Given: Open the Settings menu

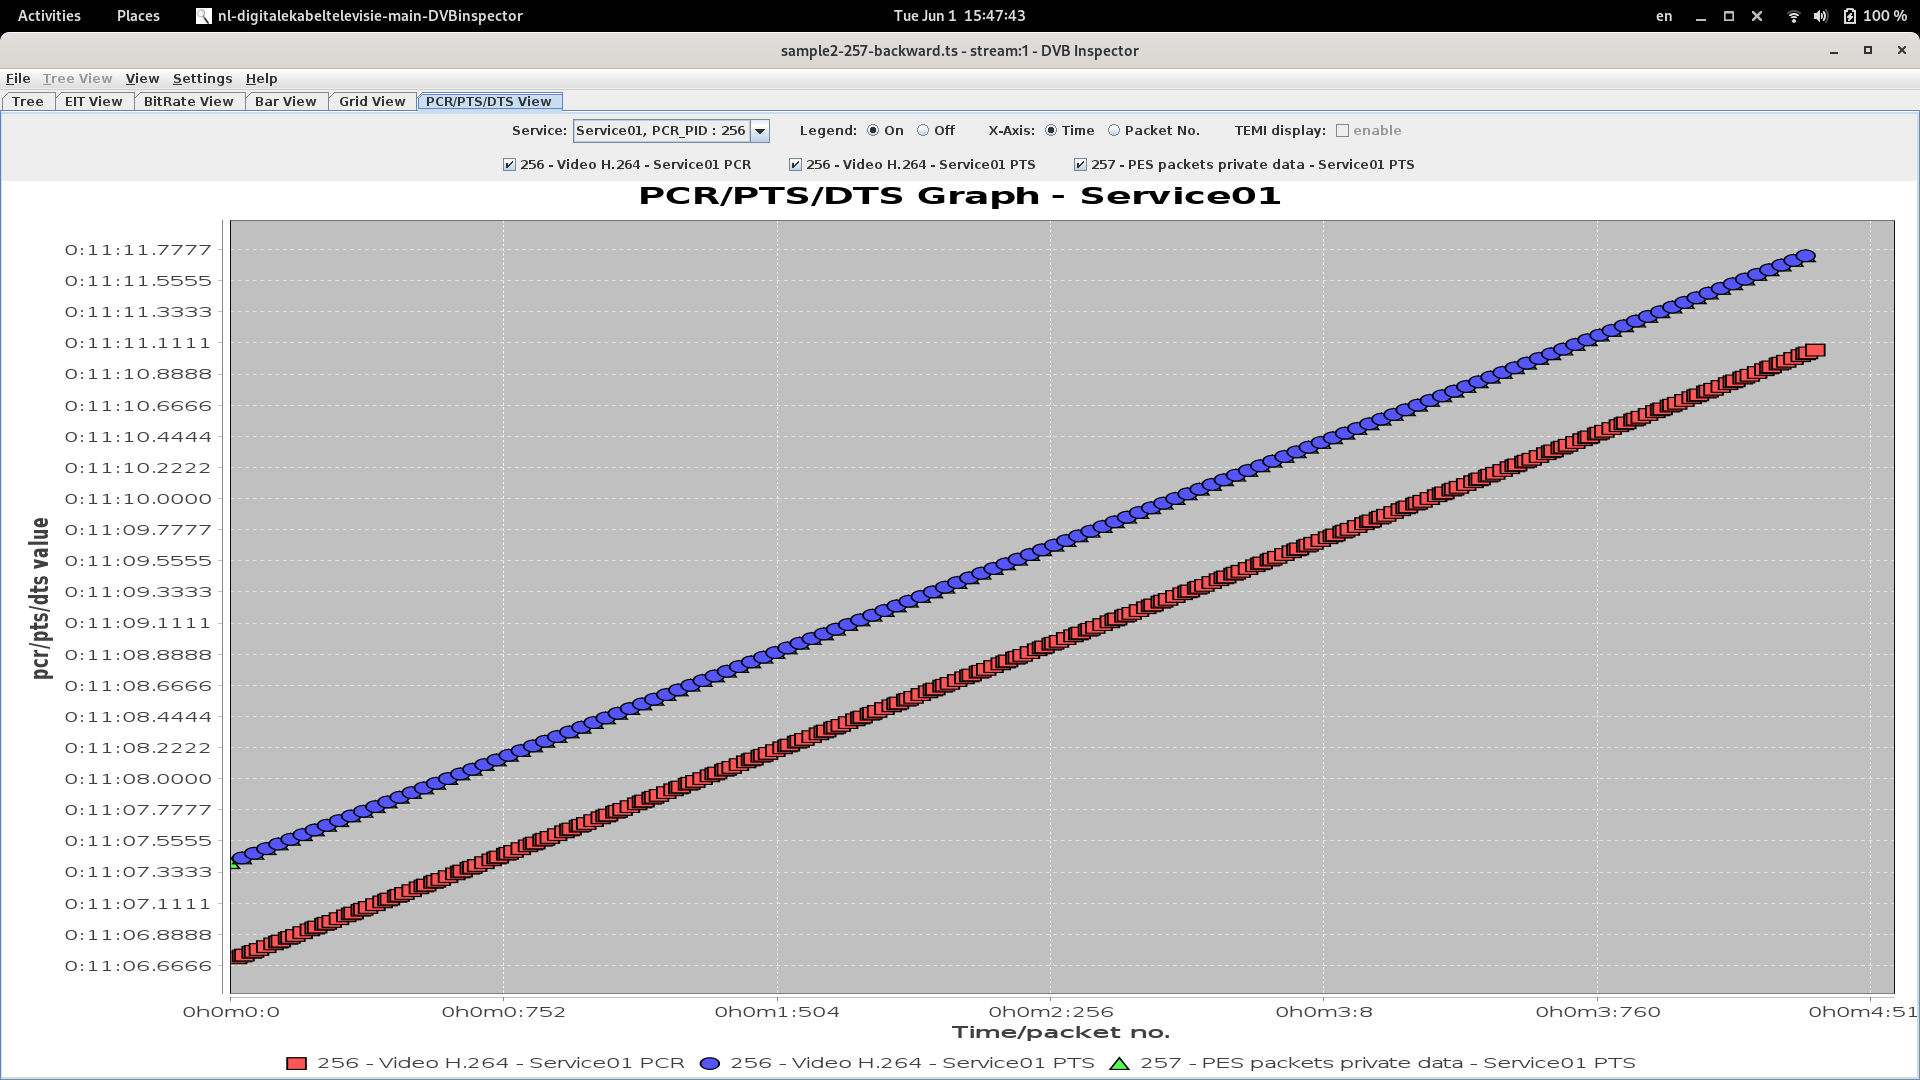Looking at the screenshot, I should 202,78.
